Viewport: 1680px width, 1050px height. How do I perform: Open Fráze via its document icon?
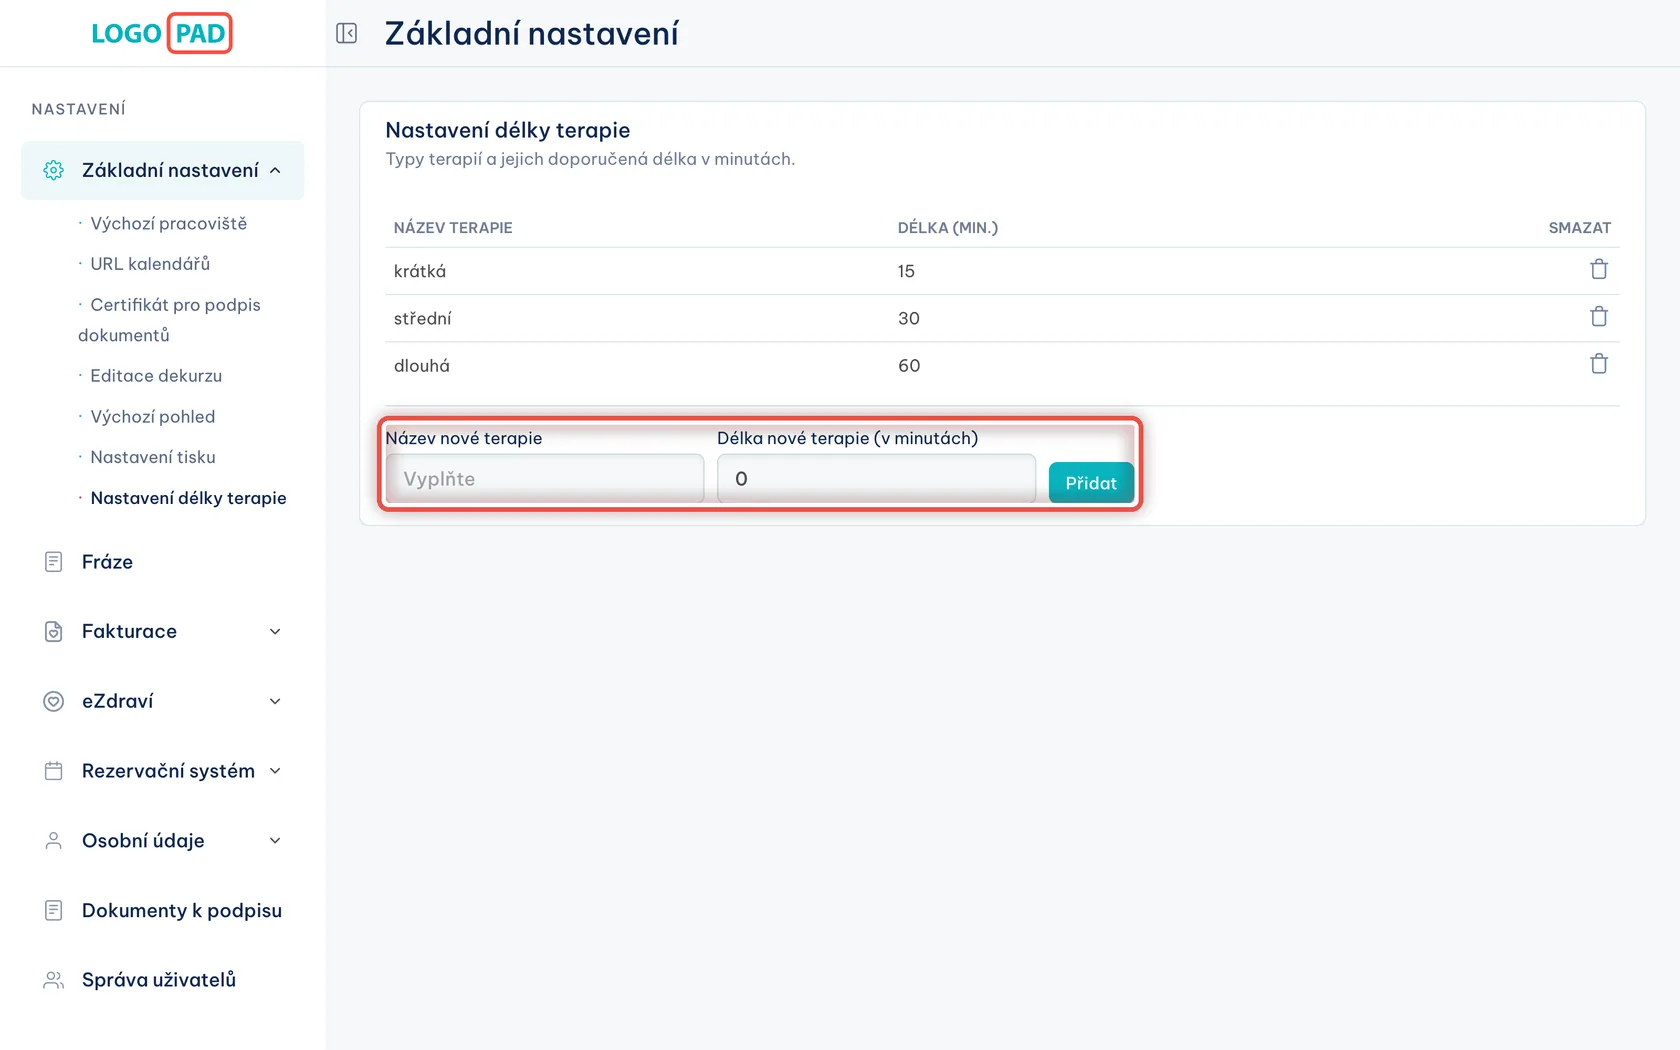coord(54,562)
